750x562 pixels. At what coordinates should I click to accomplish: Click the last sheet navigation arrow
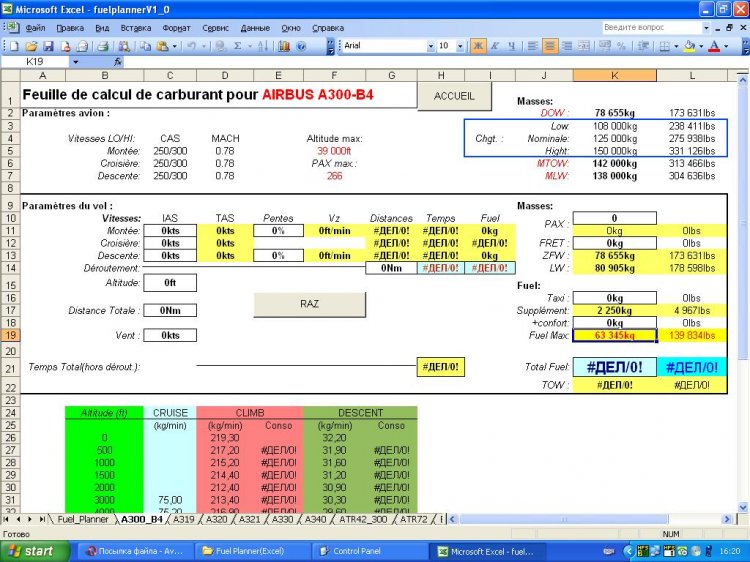(x=42, y=519)
